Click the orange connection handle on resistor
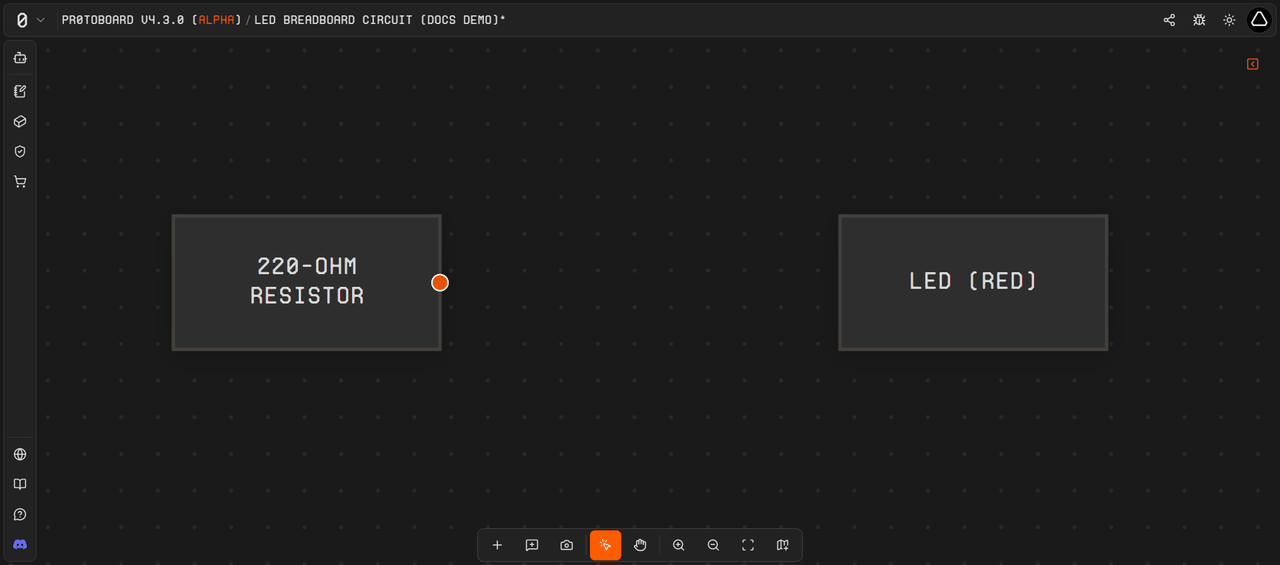This screenshot has height=565, width=1280. tap(440, 283)
